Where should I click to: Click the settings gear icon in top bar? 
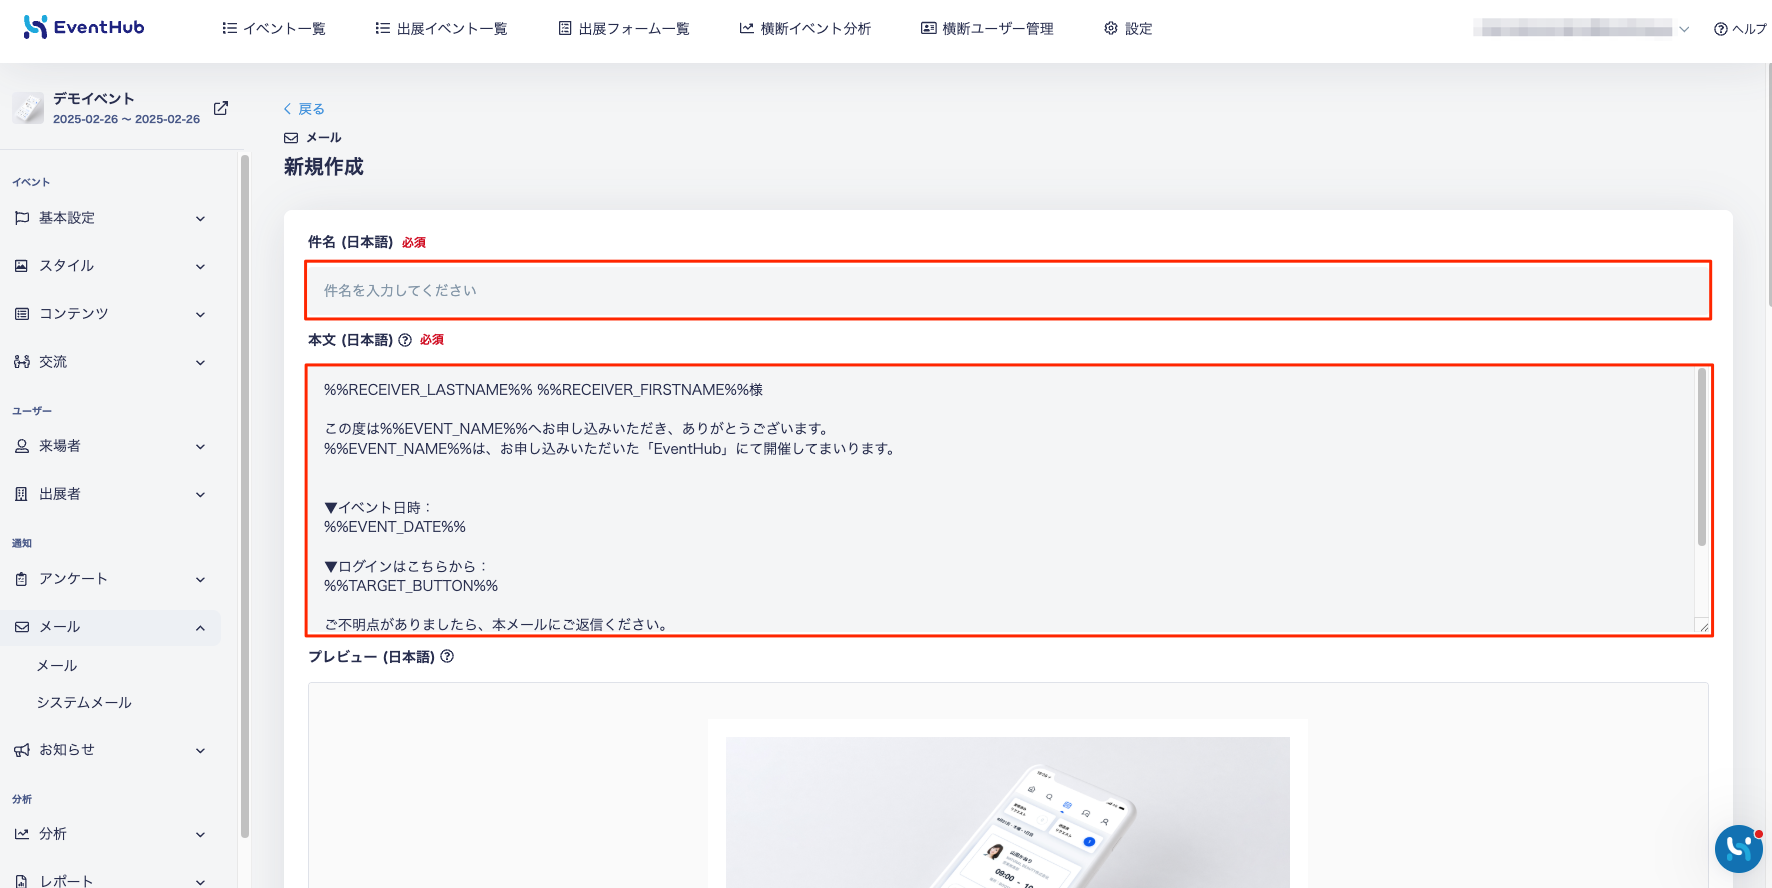point(1111,28)
